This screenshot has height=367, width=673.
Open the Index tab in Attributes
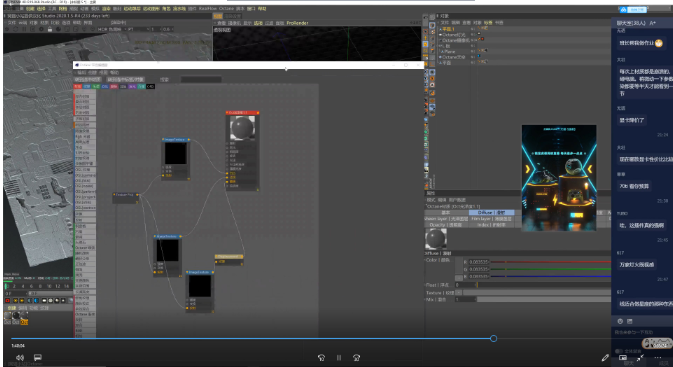point(491,224)
